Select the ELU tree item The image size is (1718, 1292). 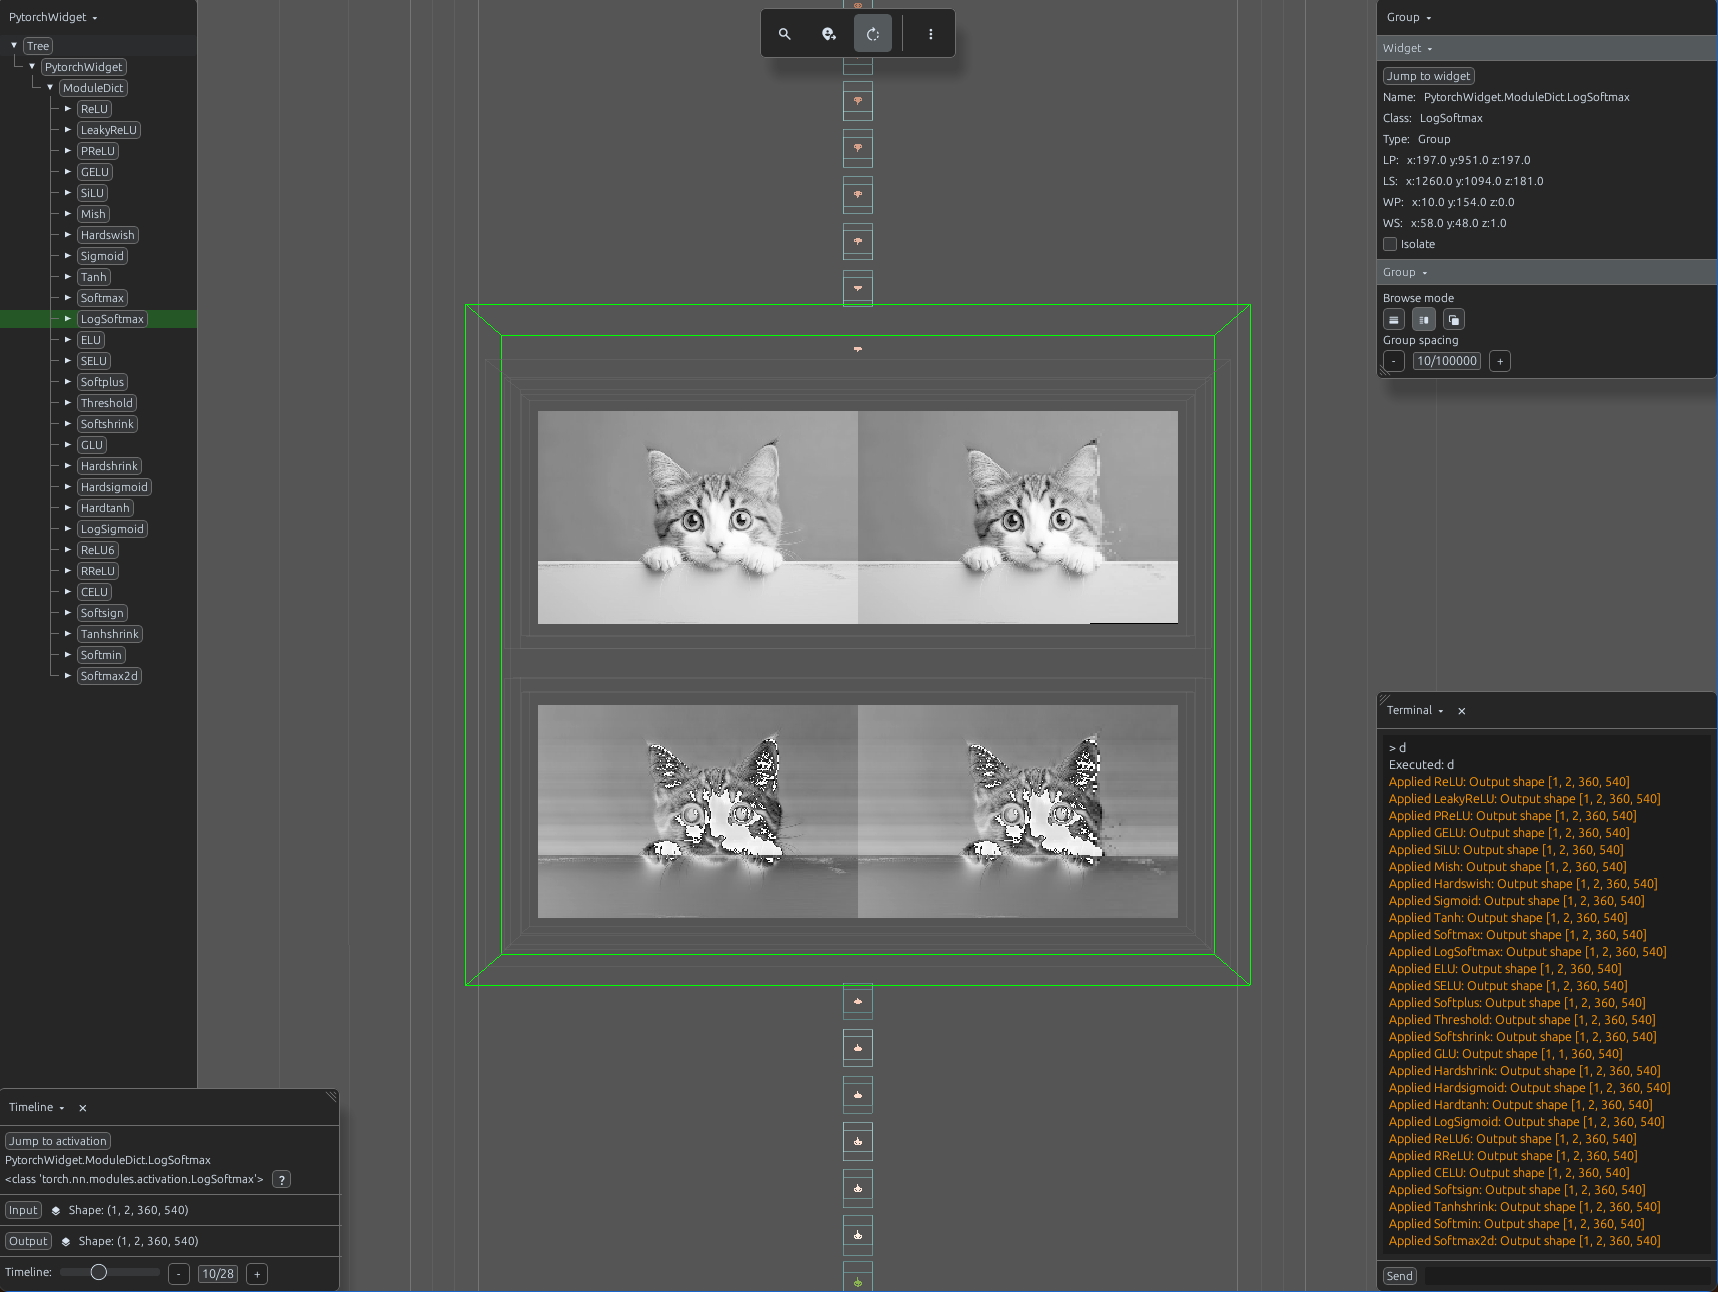(x=91, y=340)
